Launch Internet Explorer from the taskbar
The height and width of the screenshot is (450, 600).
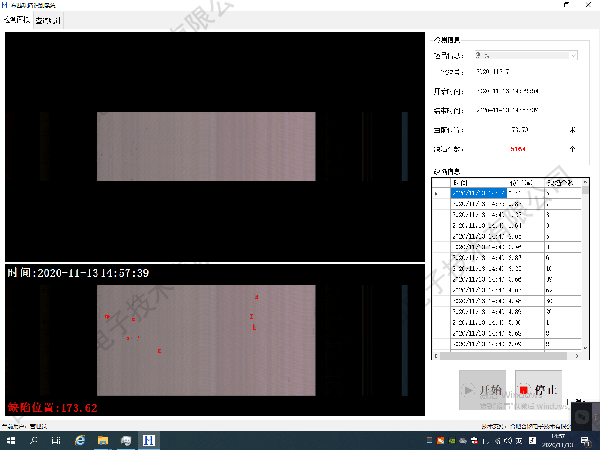(x=80, y=440)
